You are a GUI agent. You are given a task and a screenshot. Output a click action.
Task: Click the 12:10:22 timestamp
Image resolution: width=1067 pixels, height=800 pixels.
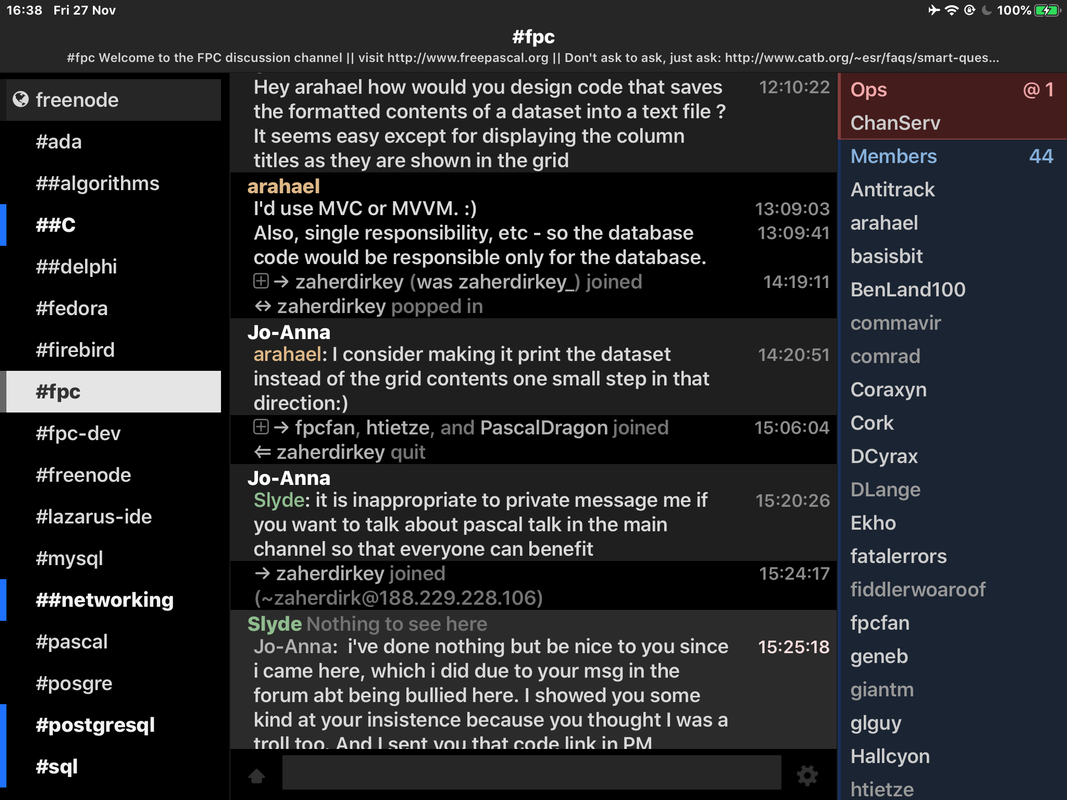(794, 87)
